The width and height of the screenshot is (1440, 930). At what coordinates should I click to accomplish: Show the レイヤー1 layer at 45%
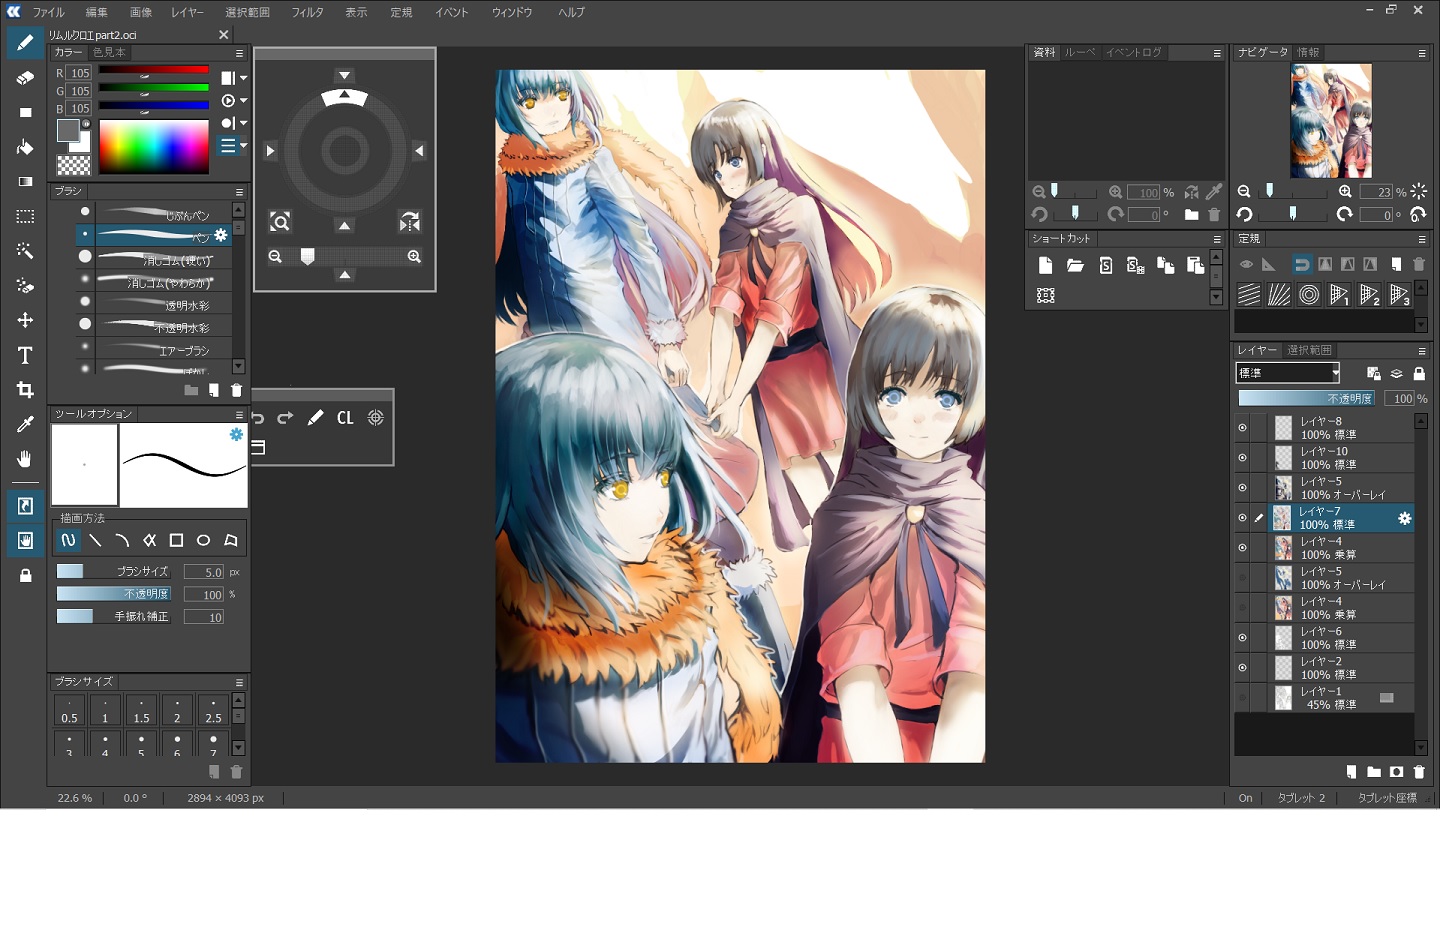point(1242,698)
